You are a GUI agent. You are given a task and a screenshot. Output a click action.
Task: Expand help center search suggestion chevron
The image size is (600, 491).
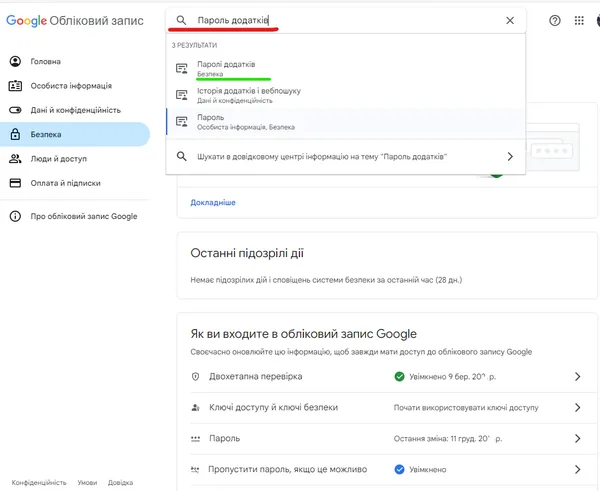coord(510,157)
